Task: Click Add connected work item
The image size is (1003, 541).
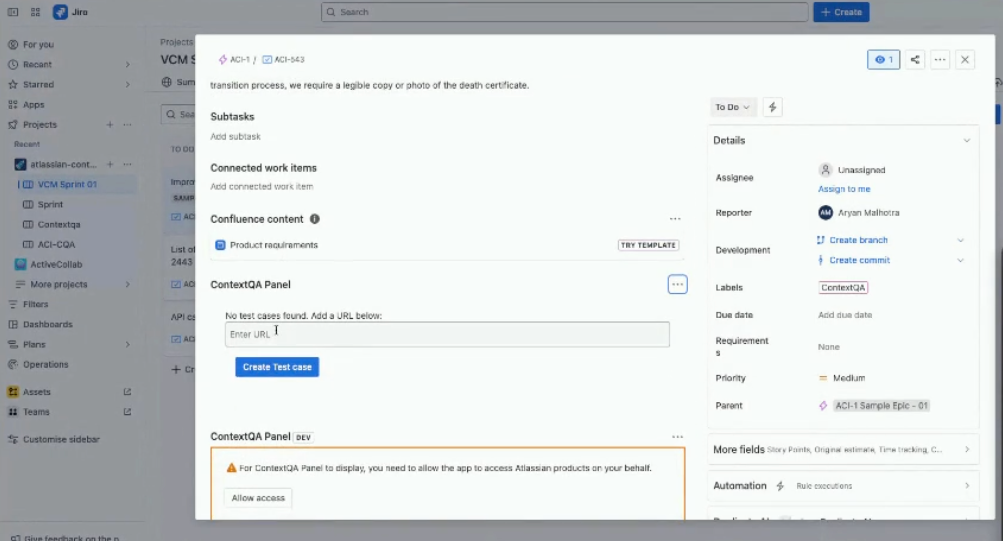Action: (x=262, y=187)
